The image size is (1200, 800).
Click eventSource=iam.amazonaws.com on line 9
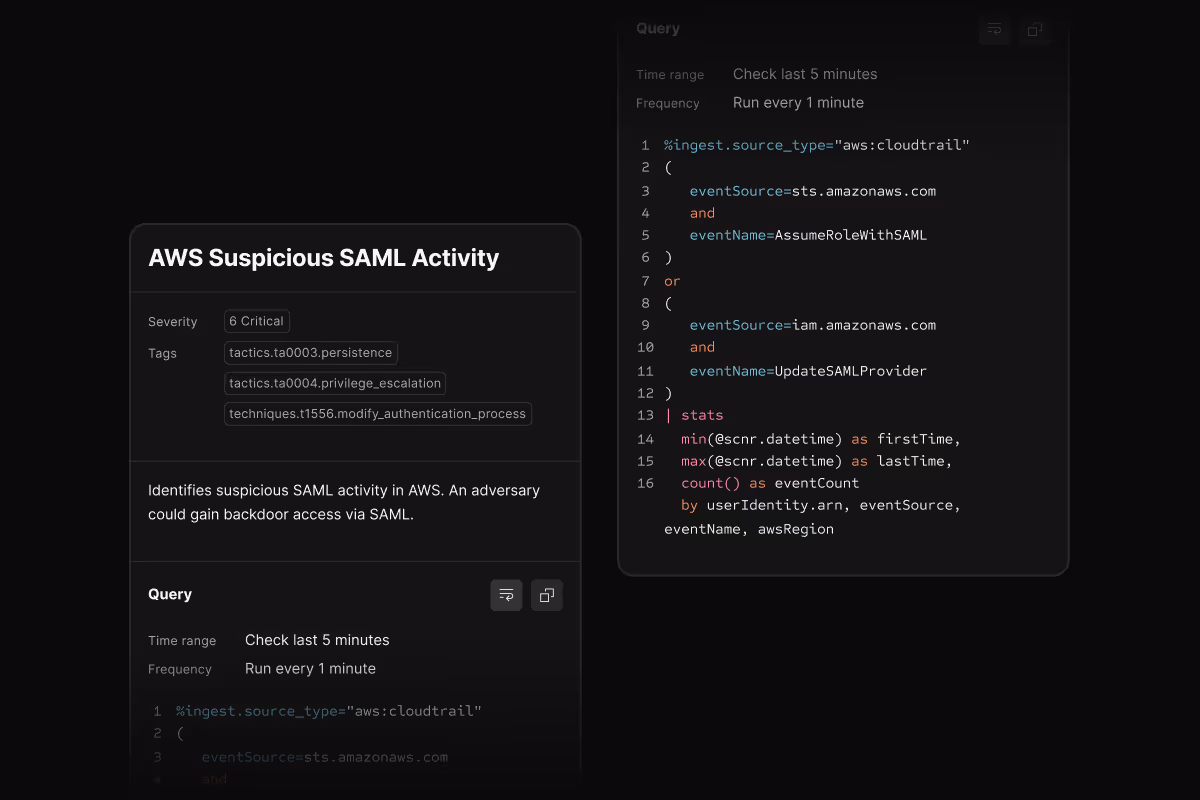coord(813,325)
